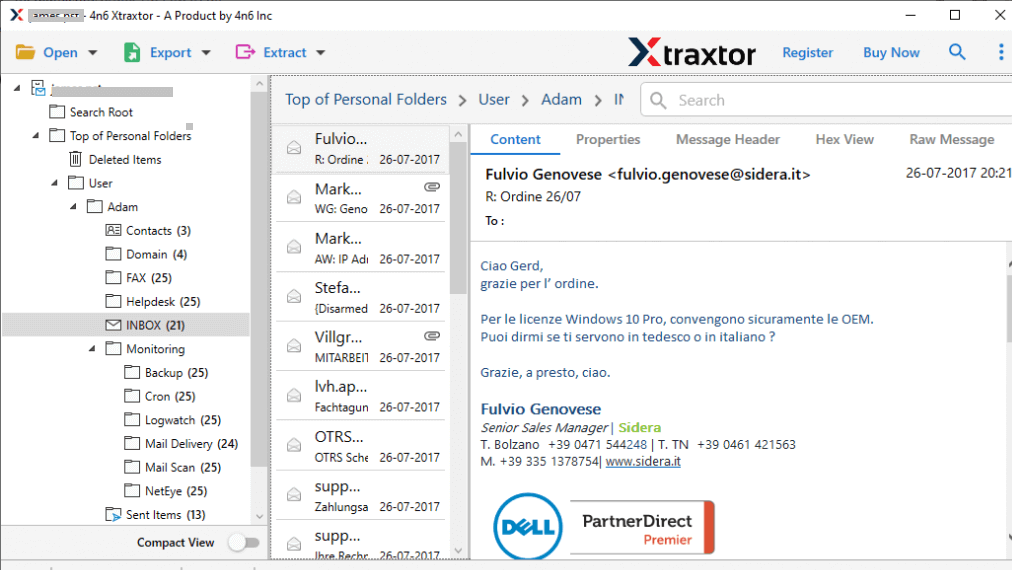Select the INBOX envelope icon
1012x570 pixels.
coord(113,325)
